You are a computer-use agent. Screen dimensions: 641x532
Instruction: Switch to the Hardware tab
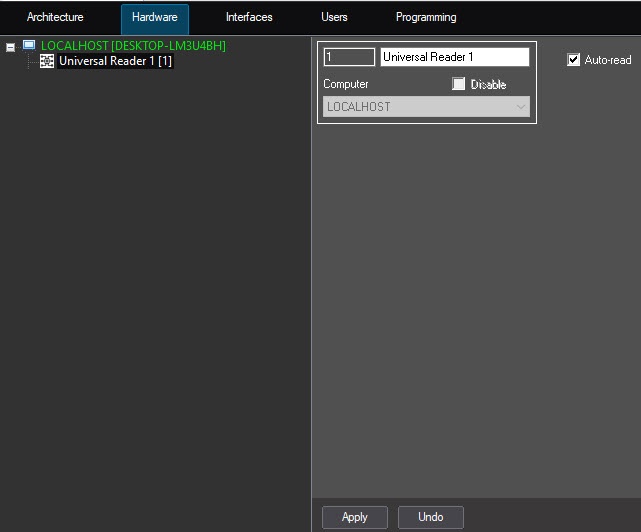tap(155, 19)
